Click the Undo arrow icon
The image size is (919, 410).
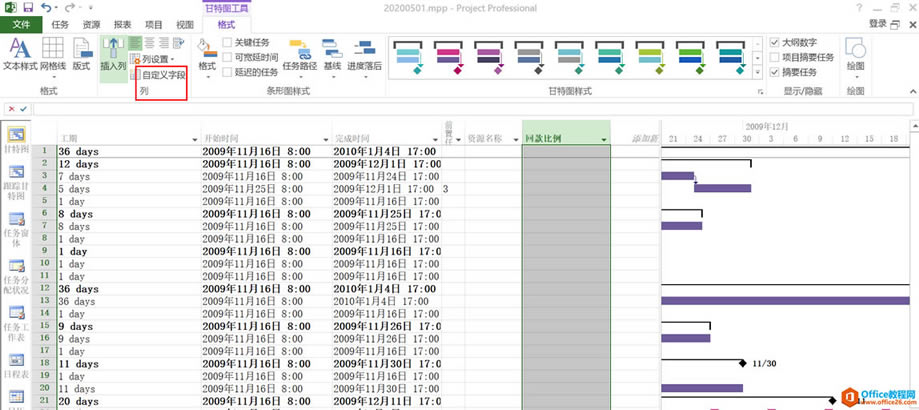pos(46,8)
